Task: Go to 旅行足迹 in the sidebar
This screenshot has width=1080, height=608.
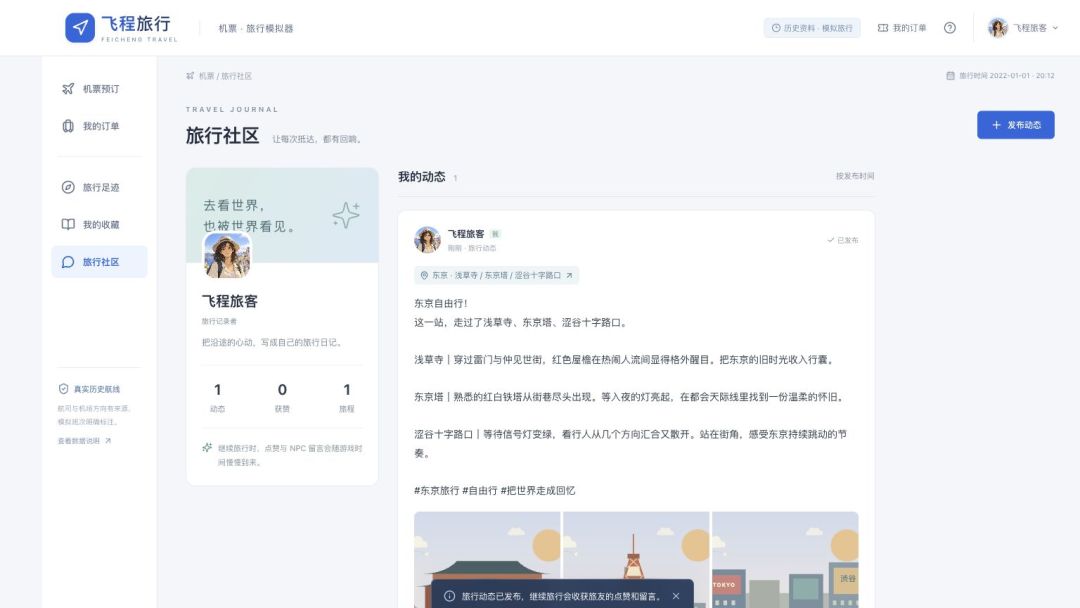Action: [99, 187]
